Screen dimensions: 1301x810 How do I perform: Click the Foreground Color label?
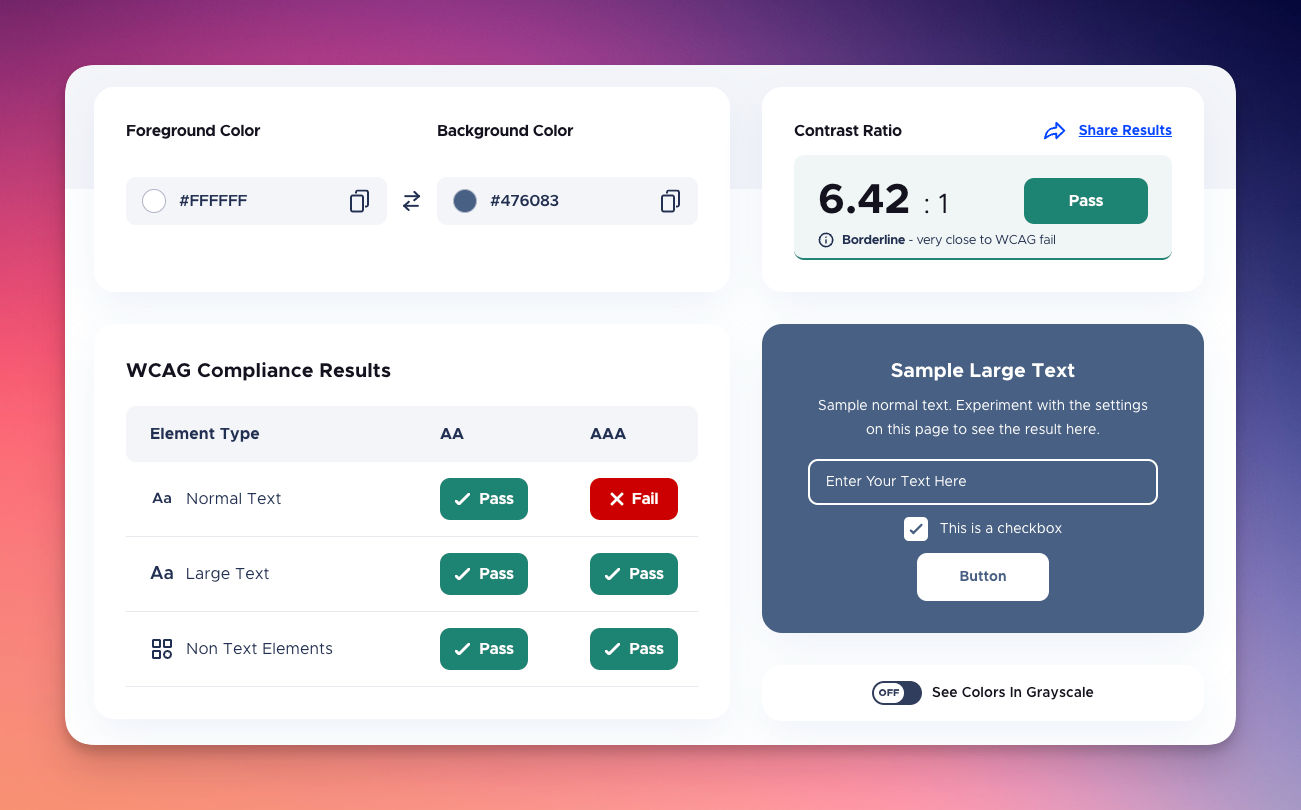(193, 131)
